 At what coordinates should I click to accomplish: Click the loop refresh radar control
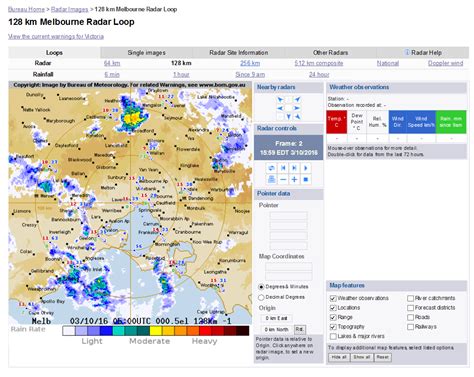[x=272, y=168]
